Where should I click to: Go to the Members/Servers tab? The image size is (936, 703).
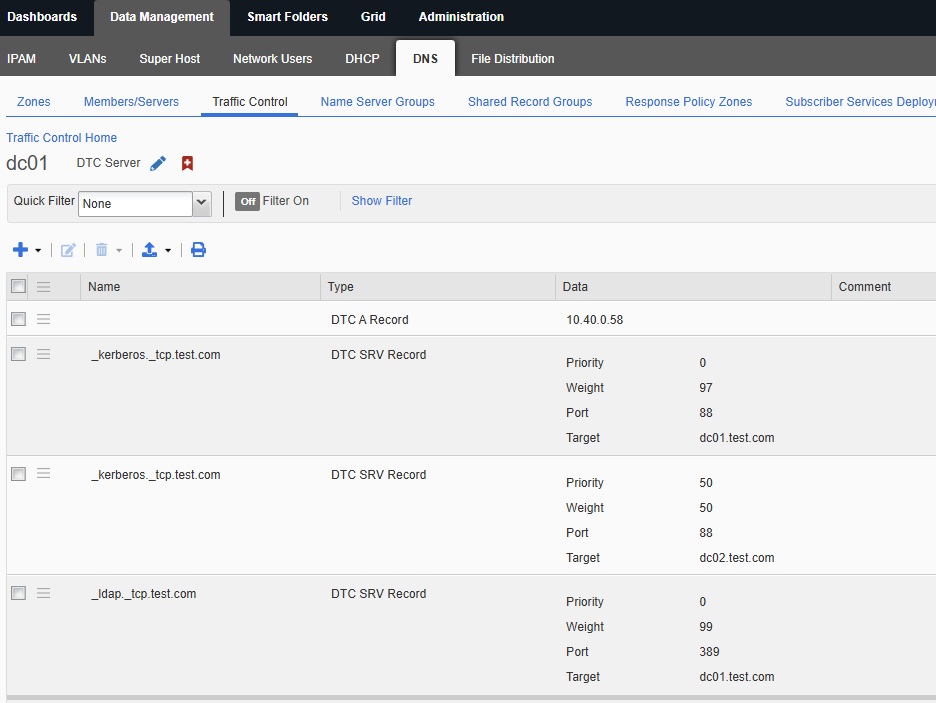point(131,102)
